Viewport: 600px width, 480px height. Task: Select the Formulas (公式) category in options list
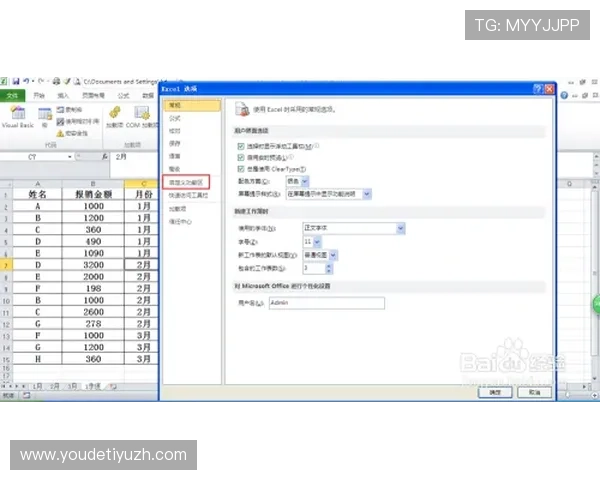(x=175, y=117)
